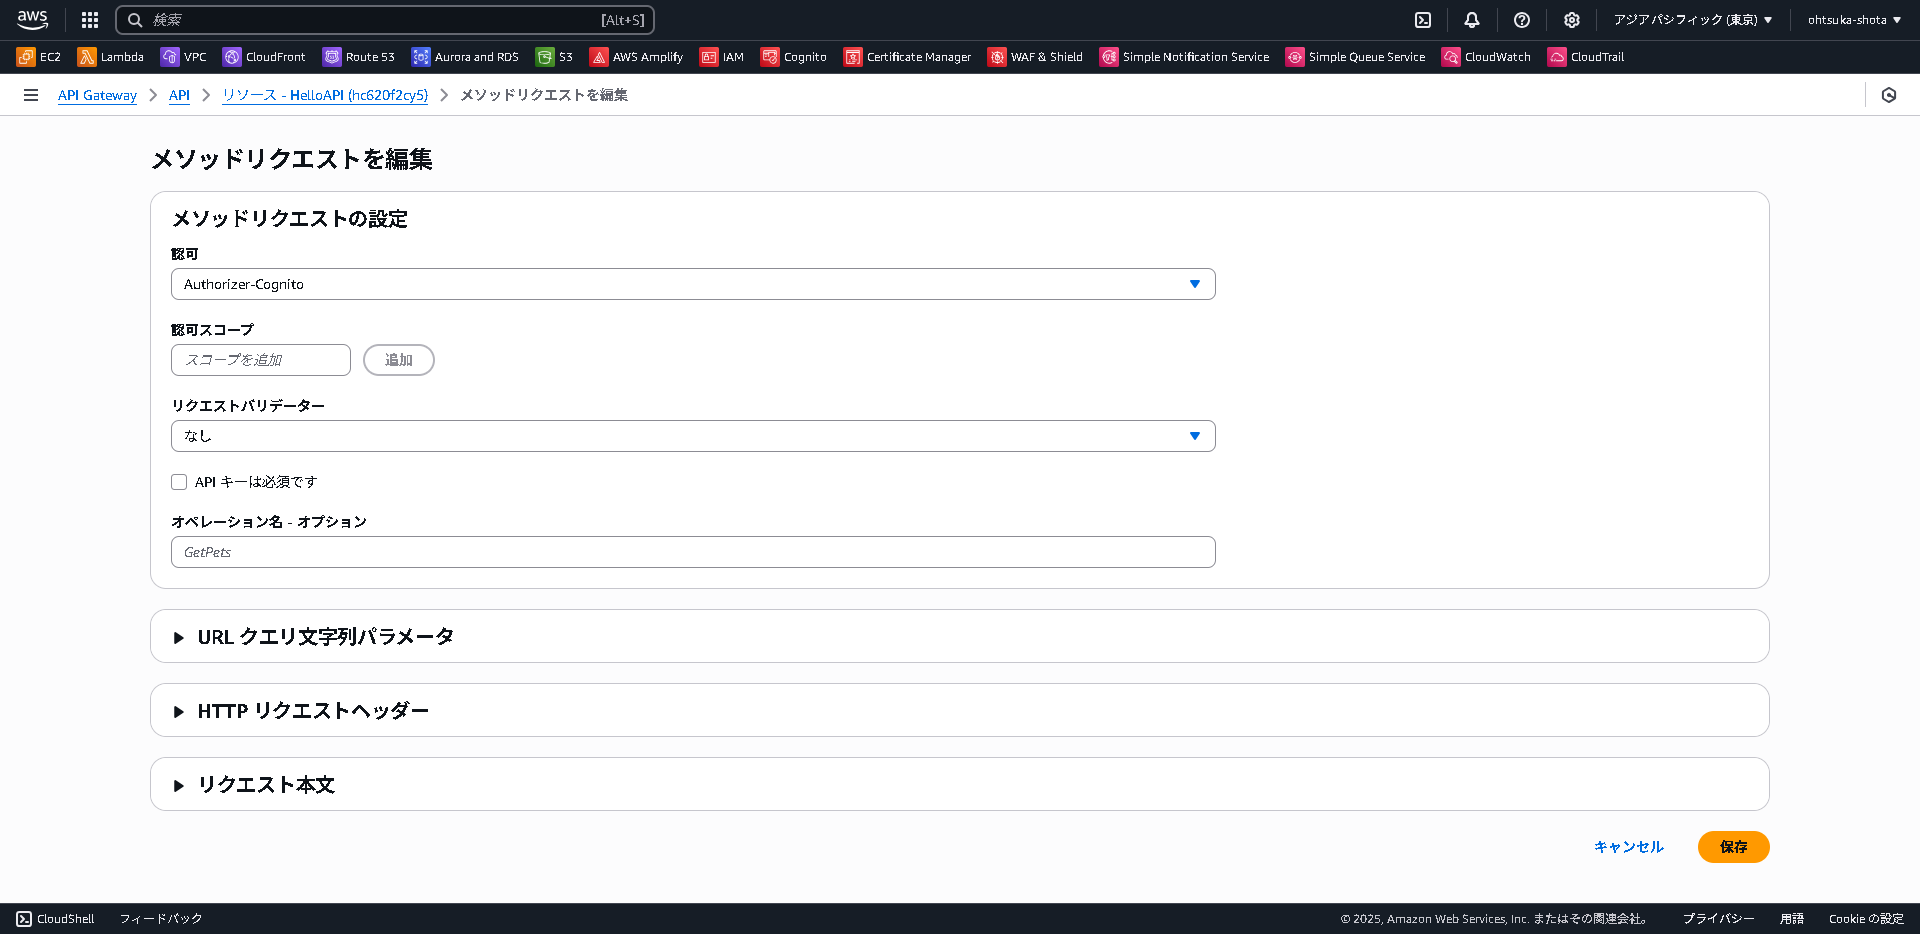Open Cognito from the shortcuts bar
Screen dimensions: 1920x934
(x=793, y=57)
